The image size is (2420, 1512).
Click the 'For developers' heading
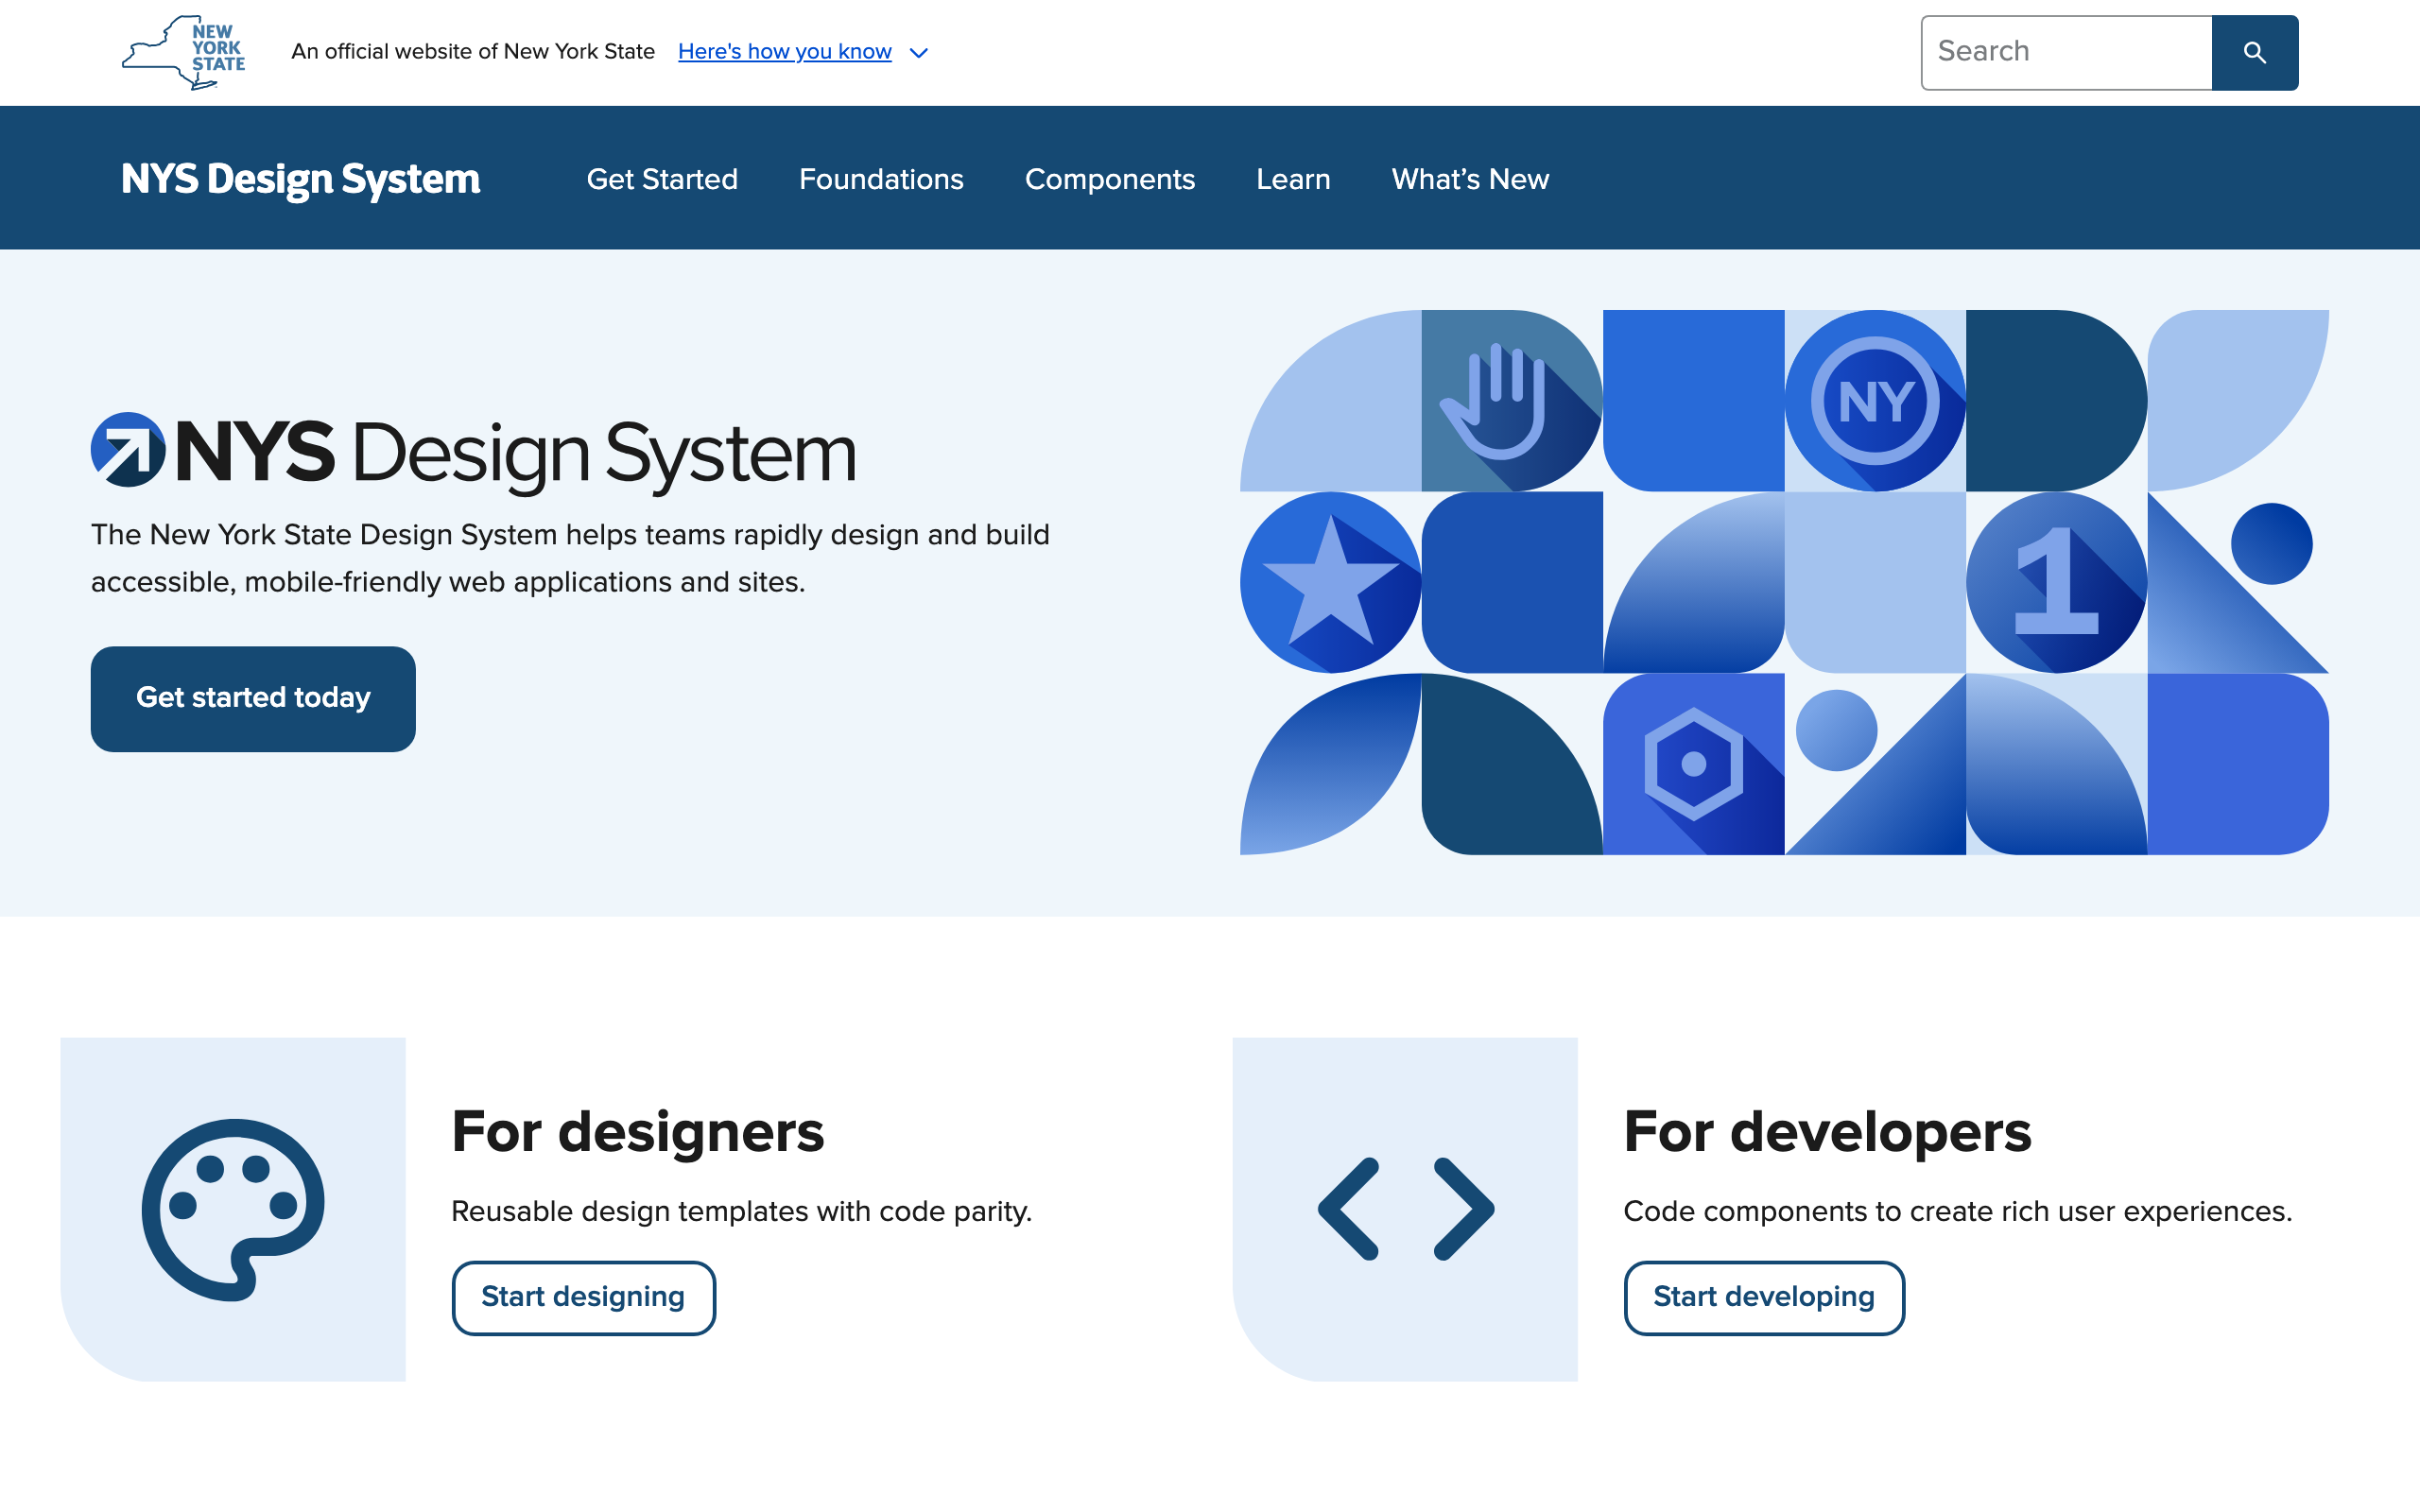click(1827, 1132)
